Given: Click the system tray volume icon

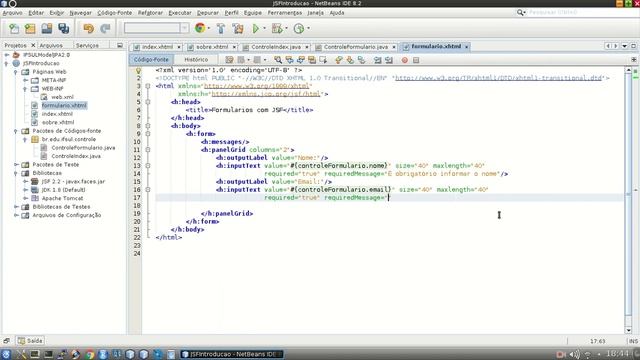Looking at the screenshot, I should point(574,354).
